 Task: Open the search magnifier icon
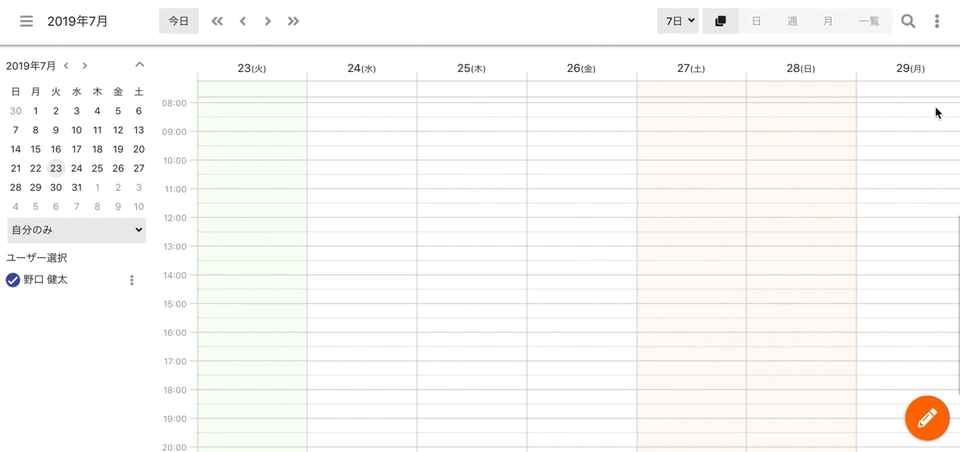click(909, 21)
